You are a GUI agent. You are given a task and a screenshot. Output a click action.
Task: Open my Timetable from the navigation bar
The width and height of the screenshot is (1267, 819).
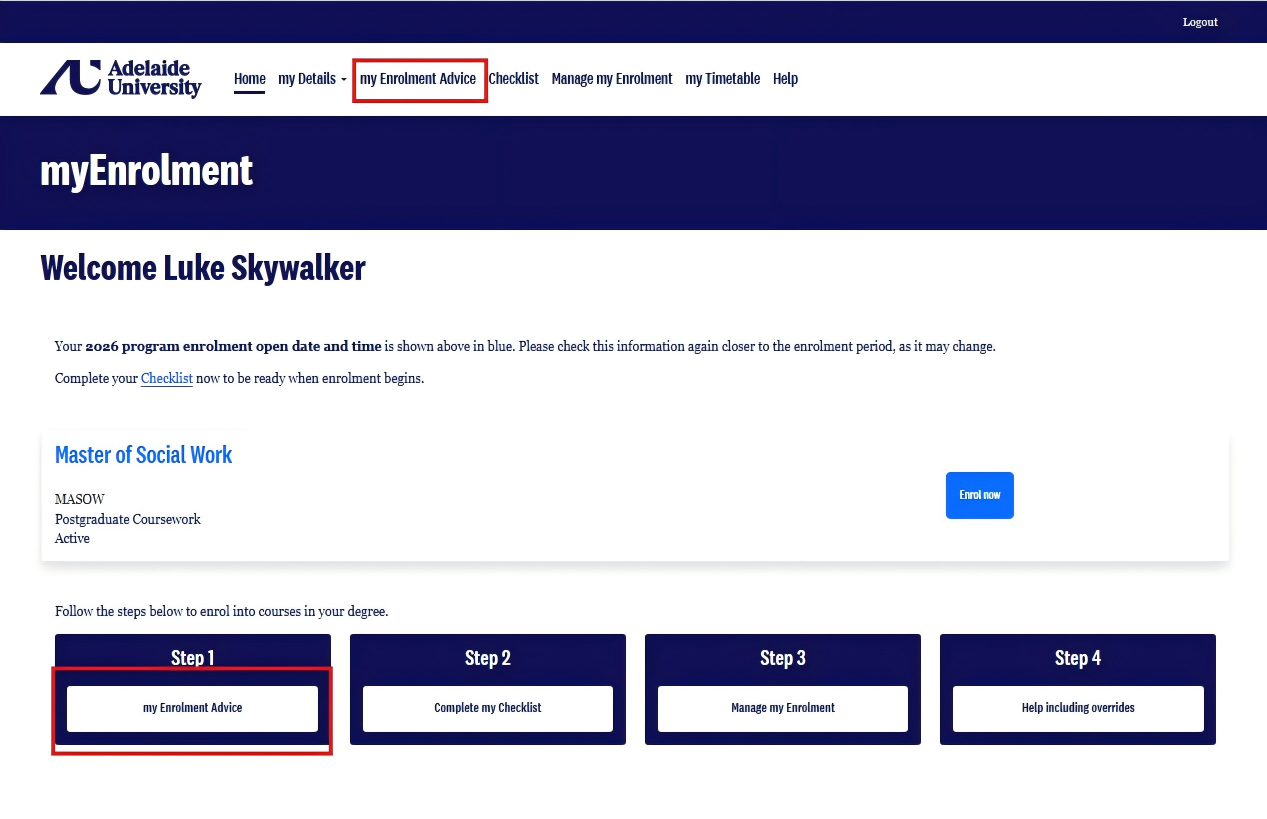(x=723, y=79)
